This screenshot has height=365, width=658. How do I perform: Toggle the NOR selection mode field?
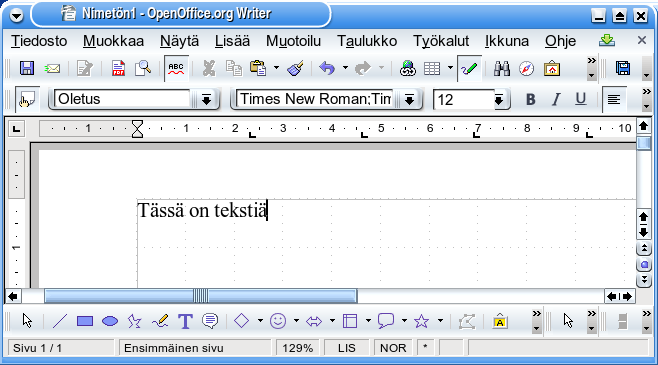click(393, 348)
